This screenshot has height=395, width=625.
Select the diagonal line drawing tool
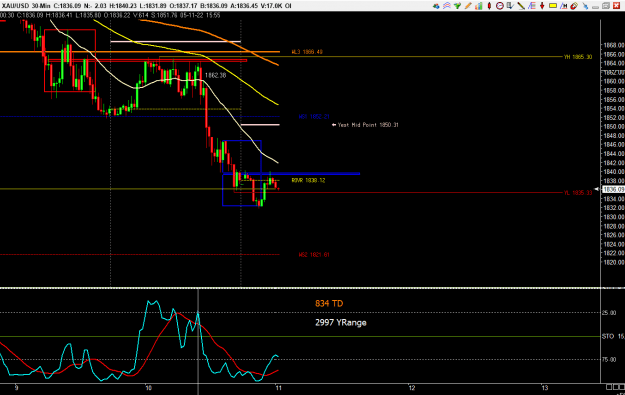[521, 6]
